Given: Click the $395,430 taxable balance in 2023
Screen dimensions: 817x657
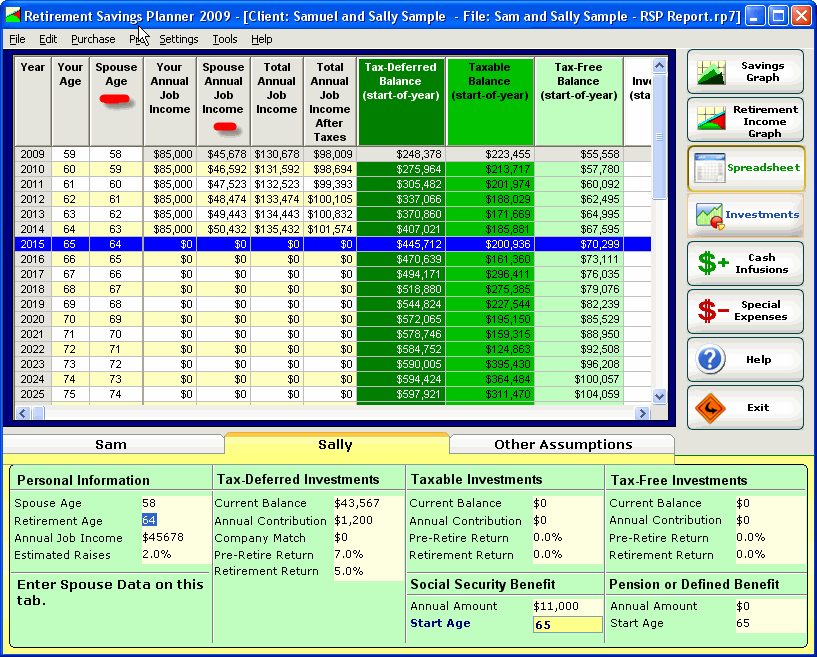Looking at the screenshot, I should coord(490,364).
